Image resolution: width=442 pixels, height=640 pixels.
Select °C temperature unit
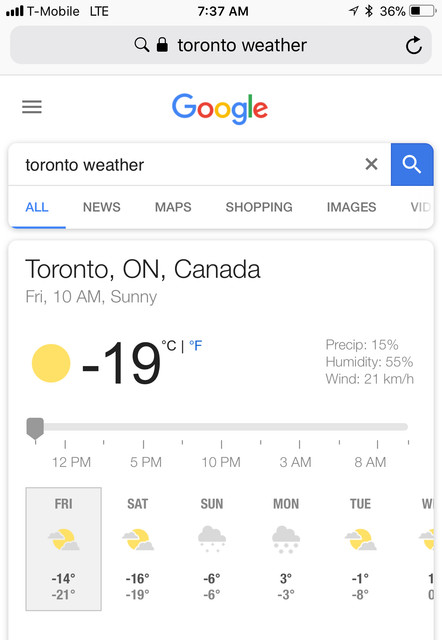click(x=169, y=346)
